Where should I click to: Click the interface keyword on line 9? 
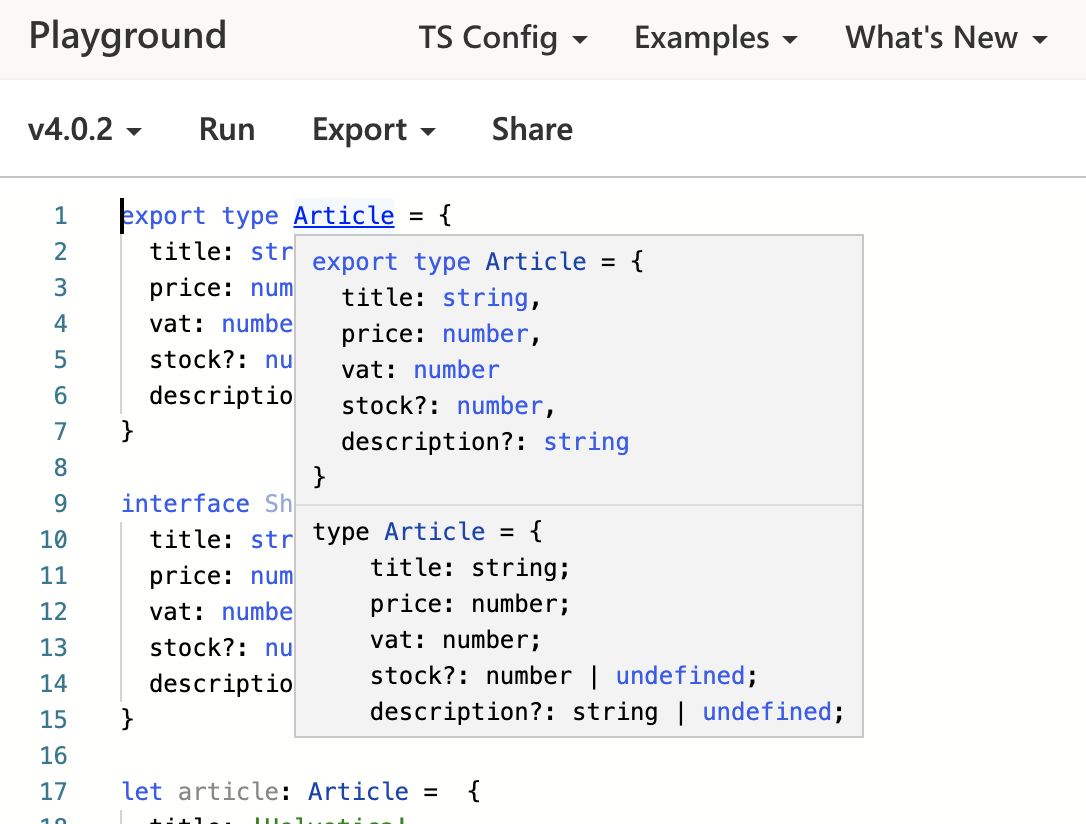coord(185,503)
